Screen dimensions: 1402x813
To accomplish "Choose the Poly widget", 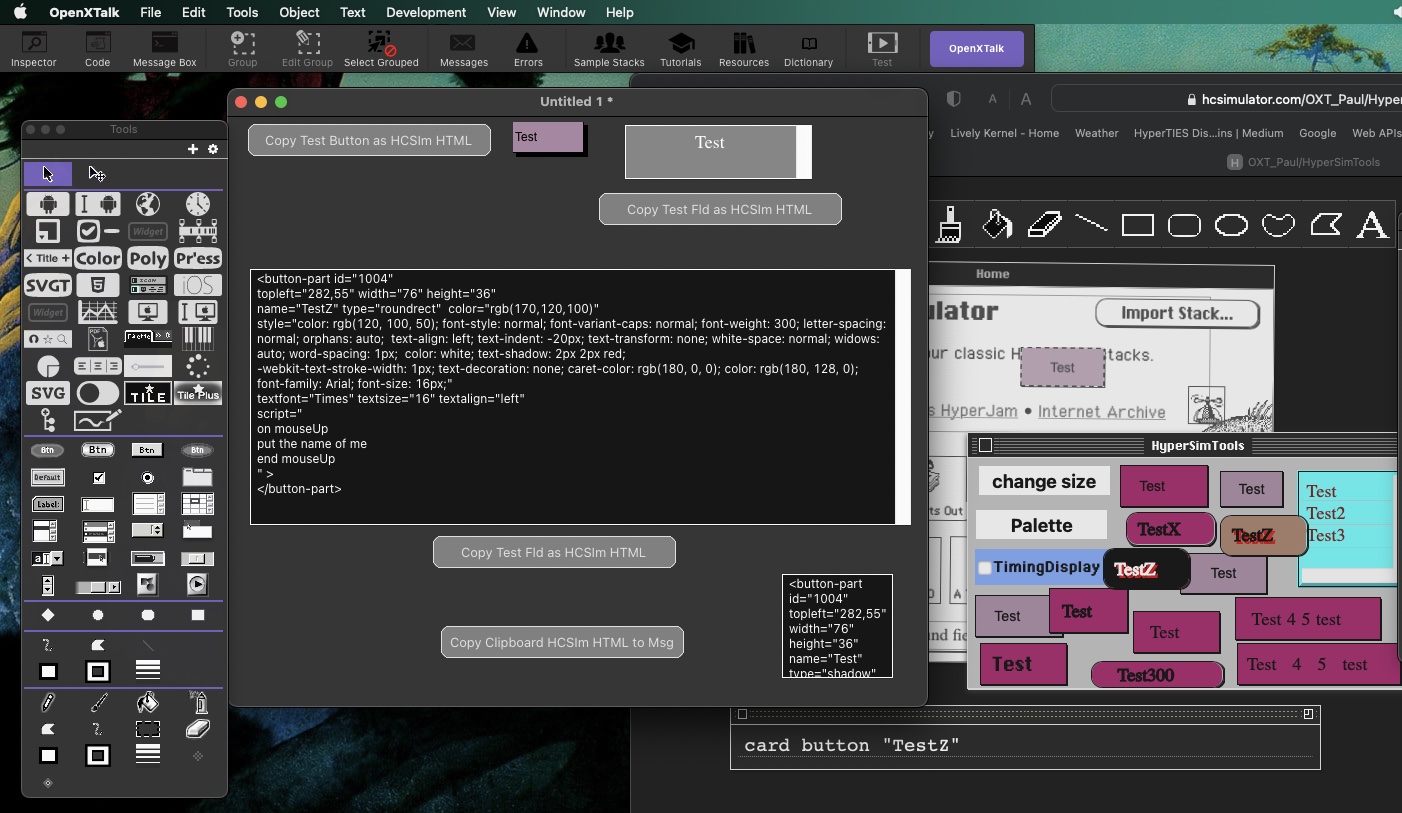I will coord(148,258).
